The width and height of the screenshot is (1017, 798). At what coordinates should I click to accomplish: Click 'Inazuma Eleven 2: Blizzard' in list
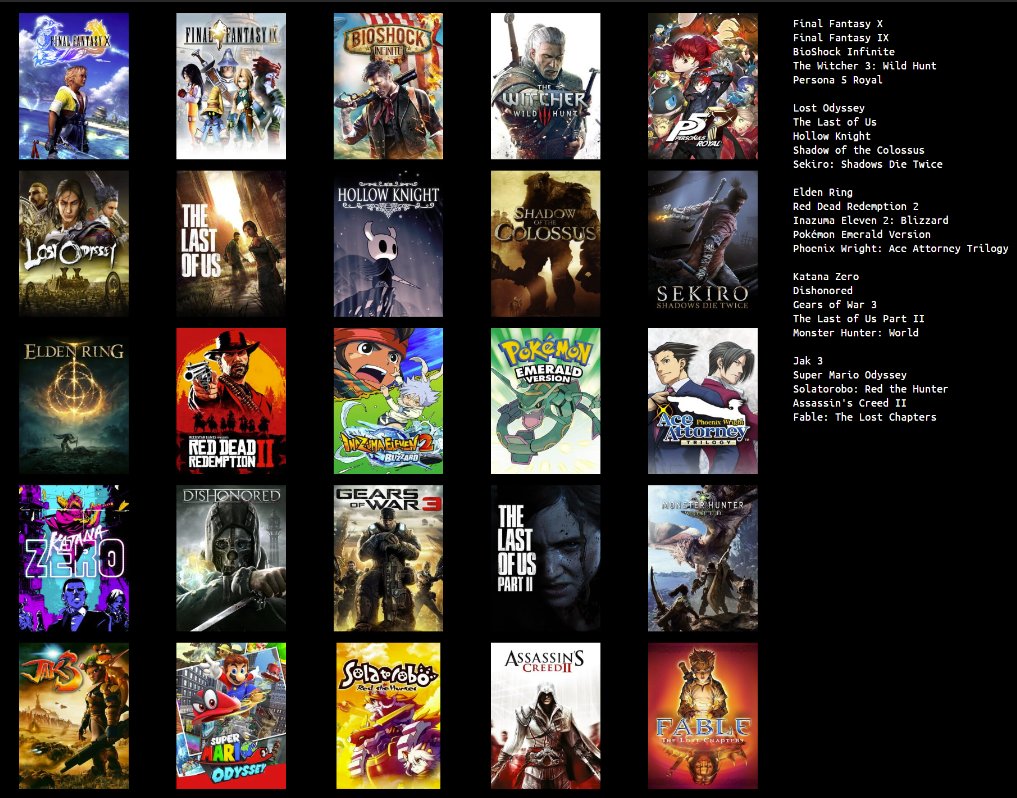click(x=870, y=221)
